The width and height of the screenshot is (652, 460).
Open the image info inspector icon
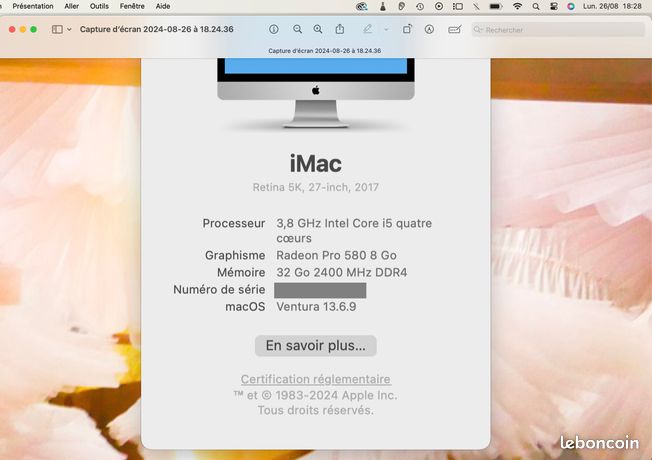pyautogui.click(x=274, y=29)
